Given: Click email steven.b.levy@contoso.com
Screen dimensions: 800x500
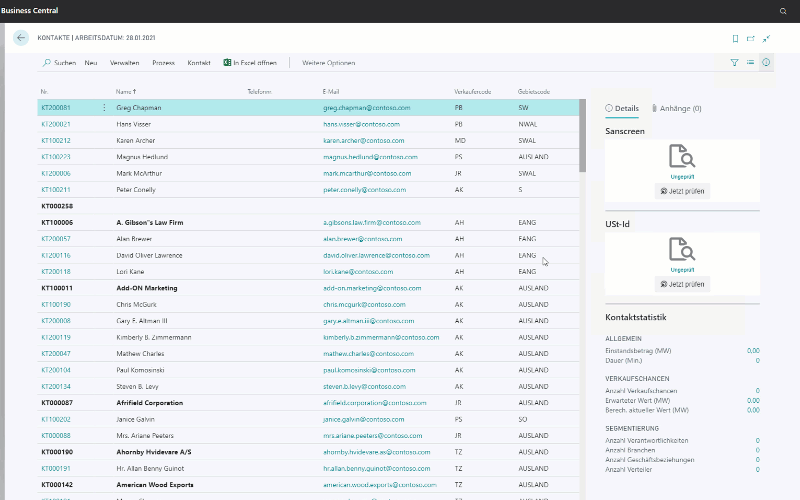Looking at the screenshot, I should [364, 387].
